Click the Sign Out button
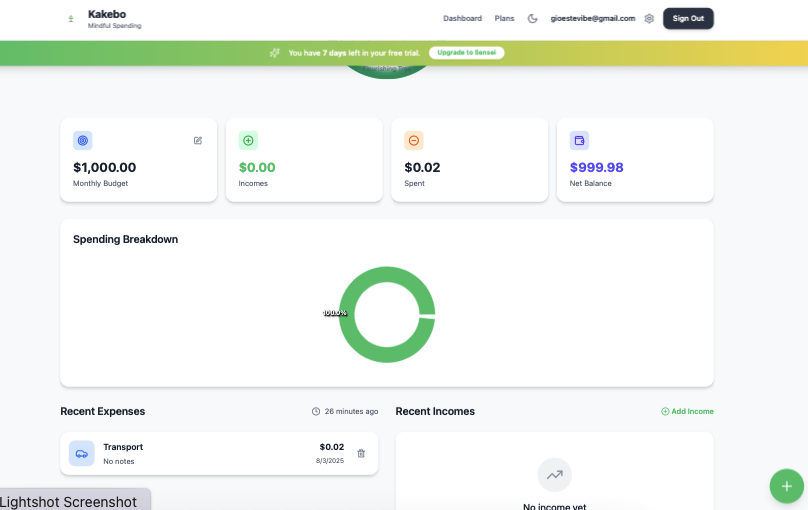Viewport: 808px width, 510px height. [688, 18]
